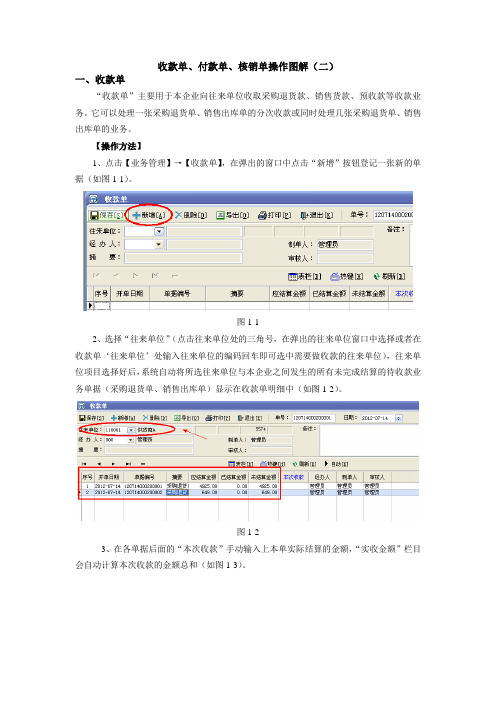Click the 保存 save icon in Figure 1-1 window
Image resolution: width=496 pixels, height=702 pixels.
[x=94, y=215]
